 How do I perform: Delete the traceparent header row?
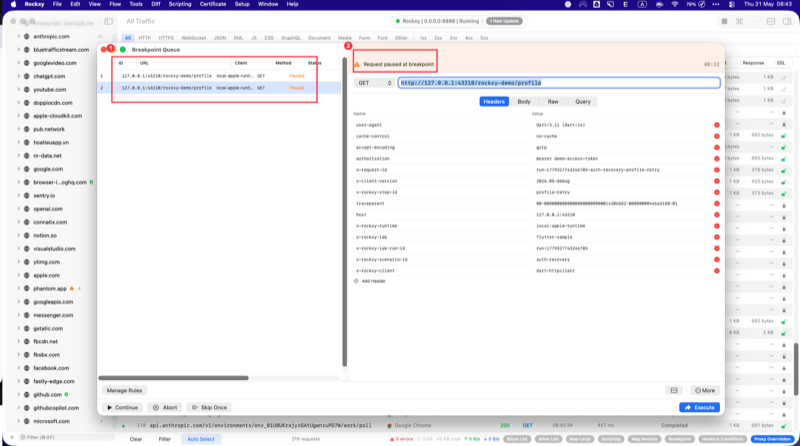(x=716, y=204)
